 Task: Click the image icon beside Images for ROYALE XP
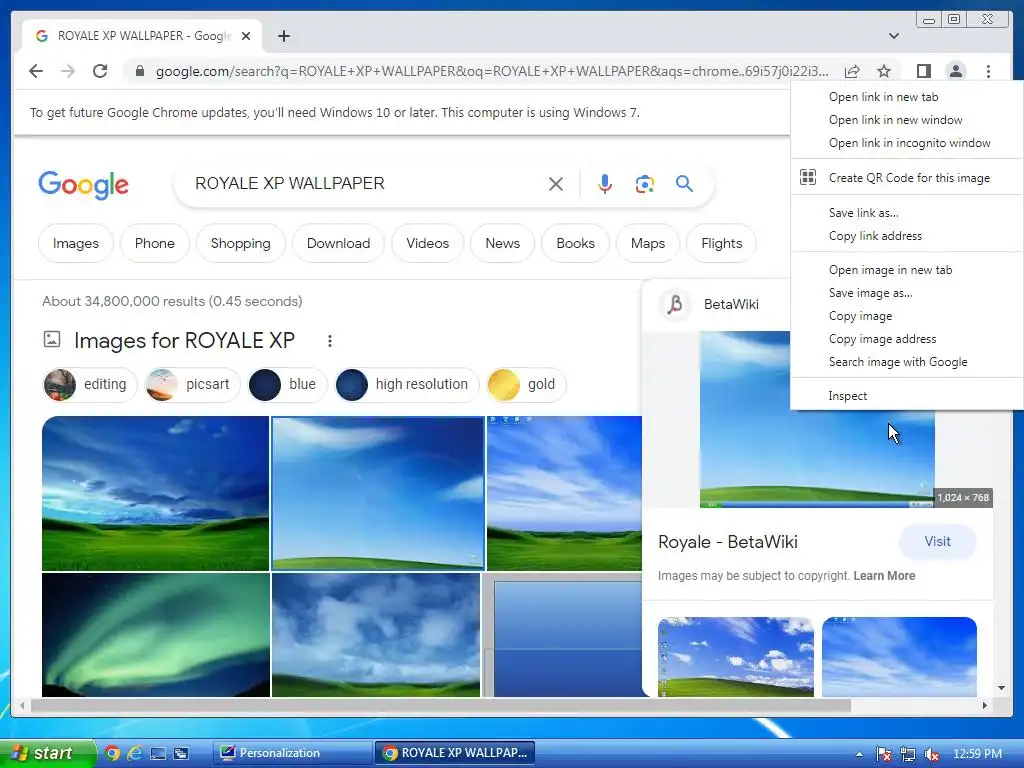tap(52, 339)
